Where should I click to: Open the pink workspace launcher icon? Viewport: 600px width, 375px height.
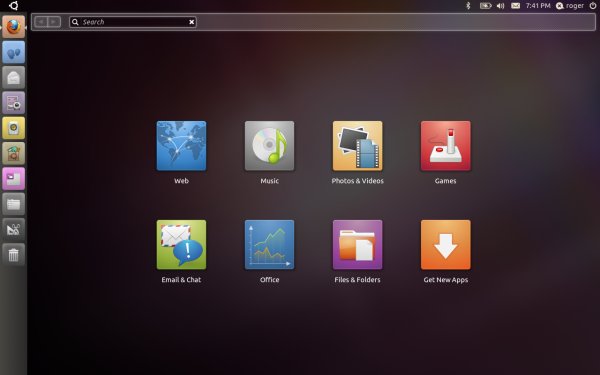click(13, 178)
